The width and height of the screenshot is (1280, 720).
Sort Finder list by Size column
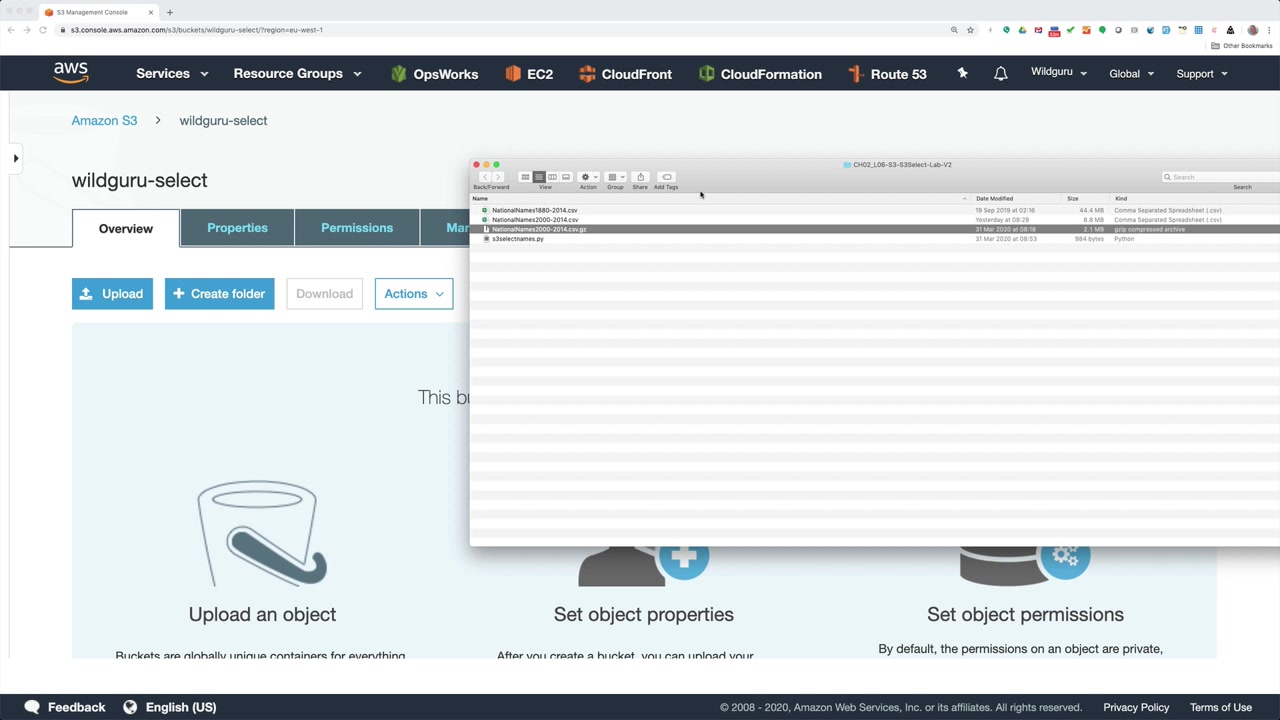pyautogui.click(x=1086, y=199)
